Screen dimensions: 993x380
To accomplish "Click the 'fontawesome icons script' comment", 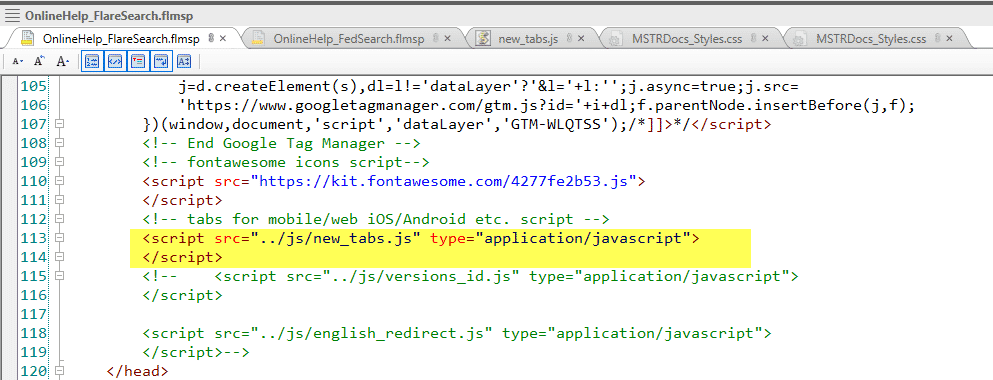I will tap(287, 163).
